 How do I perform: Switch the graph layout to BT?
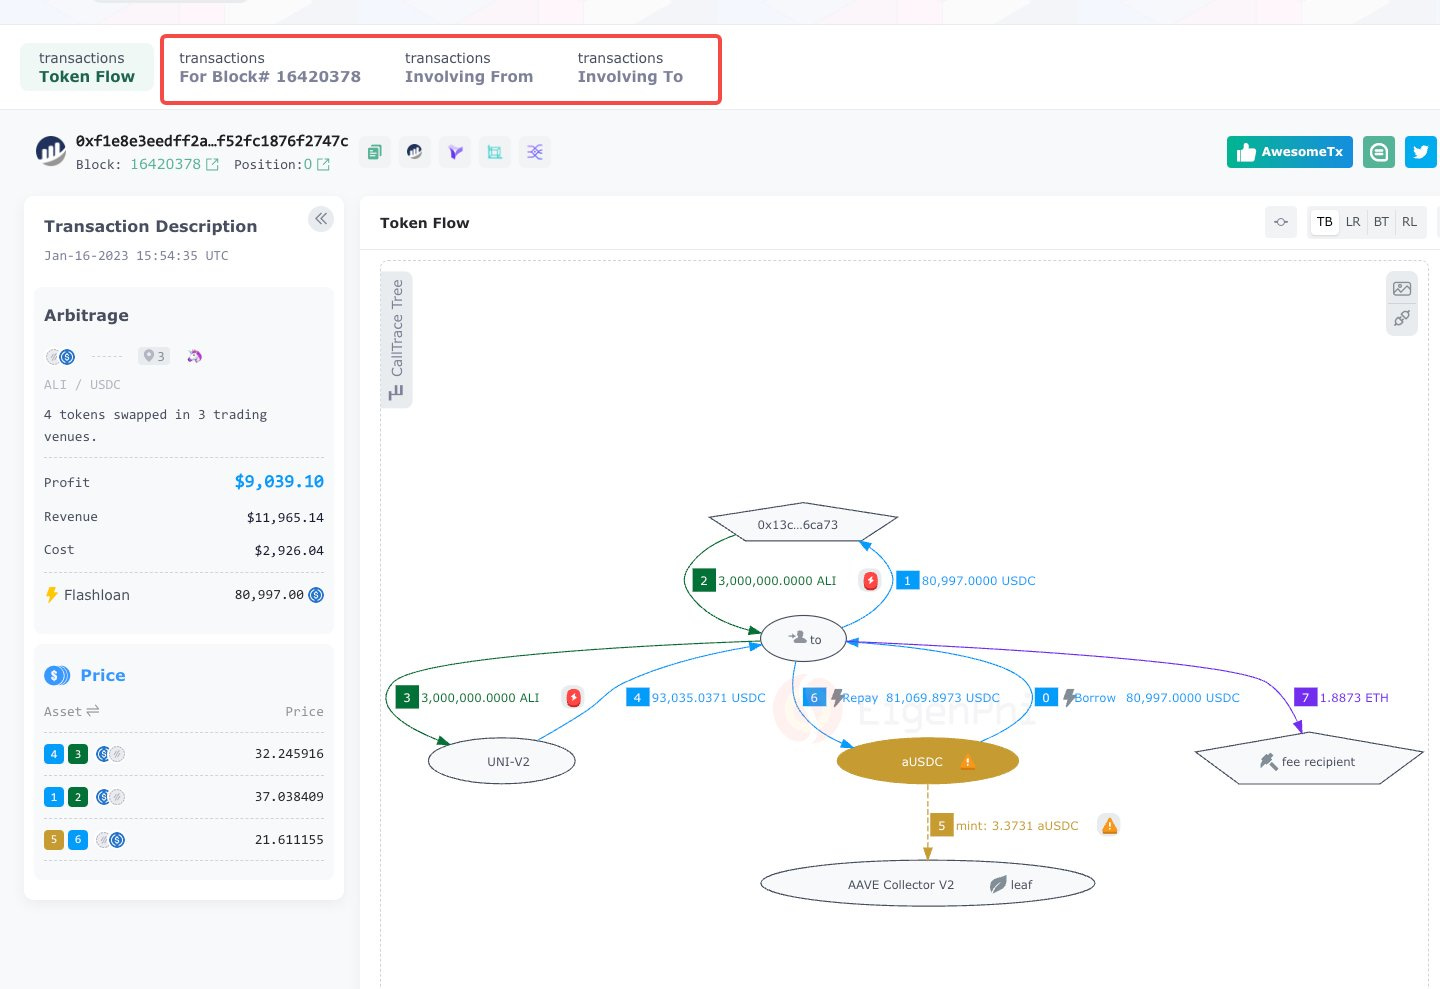pos(1381,222)
